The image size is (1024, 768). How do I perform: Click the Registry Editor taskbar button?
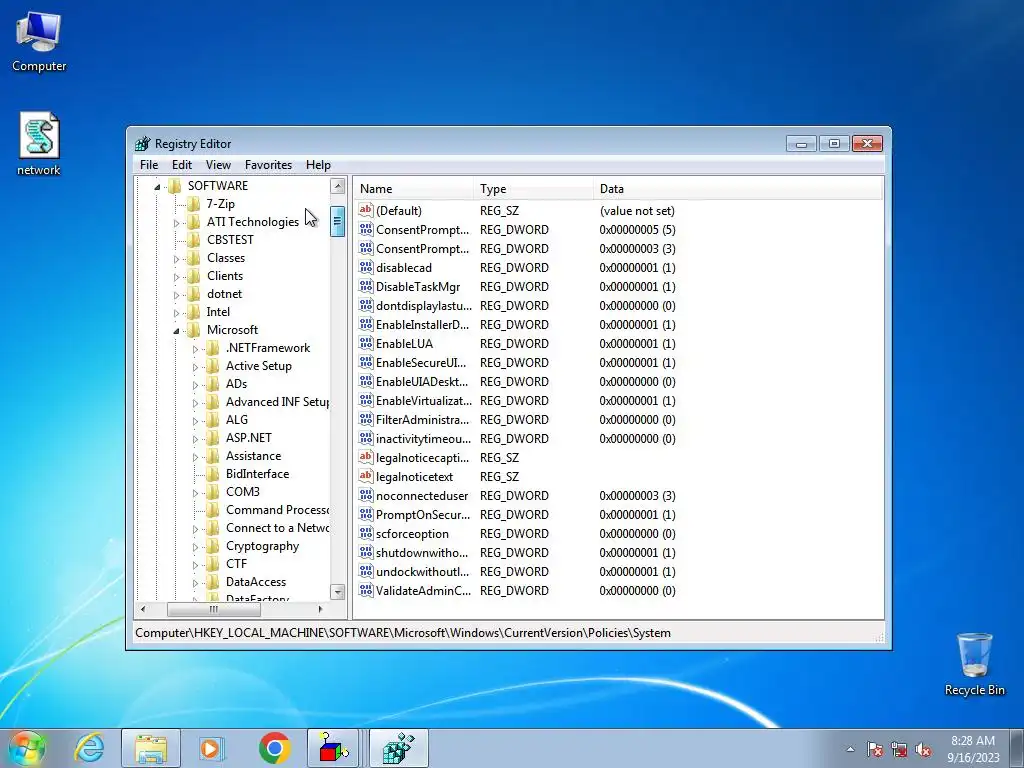click(x=399, y=748)
